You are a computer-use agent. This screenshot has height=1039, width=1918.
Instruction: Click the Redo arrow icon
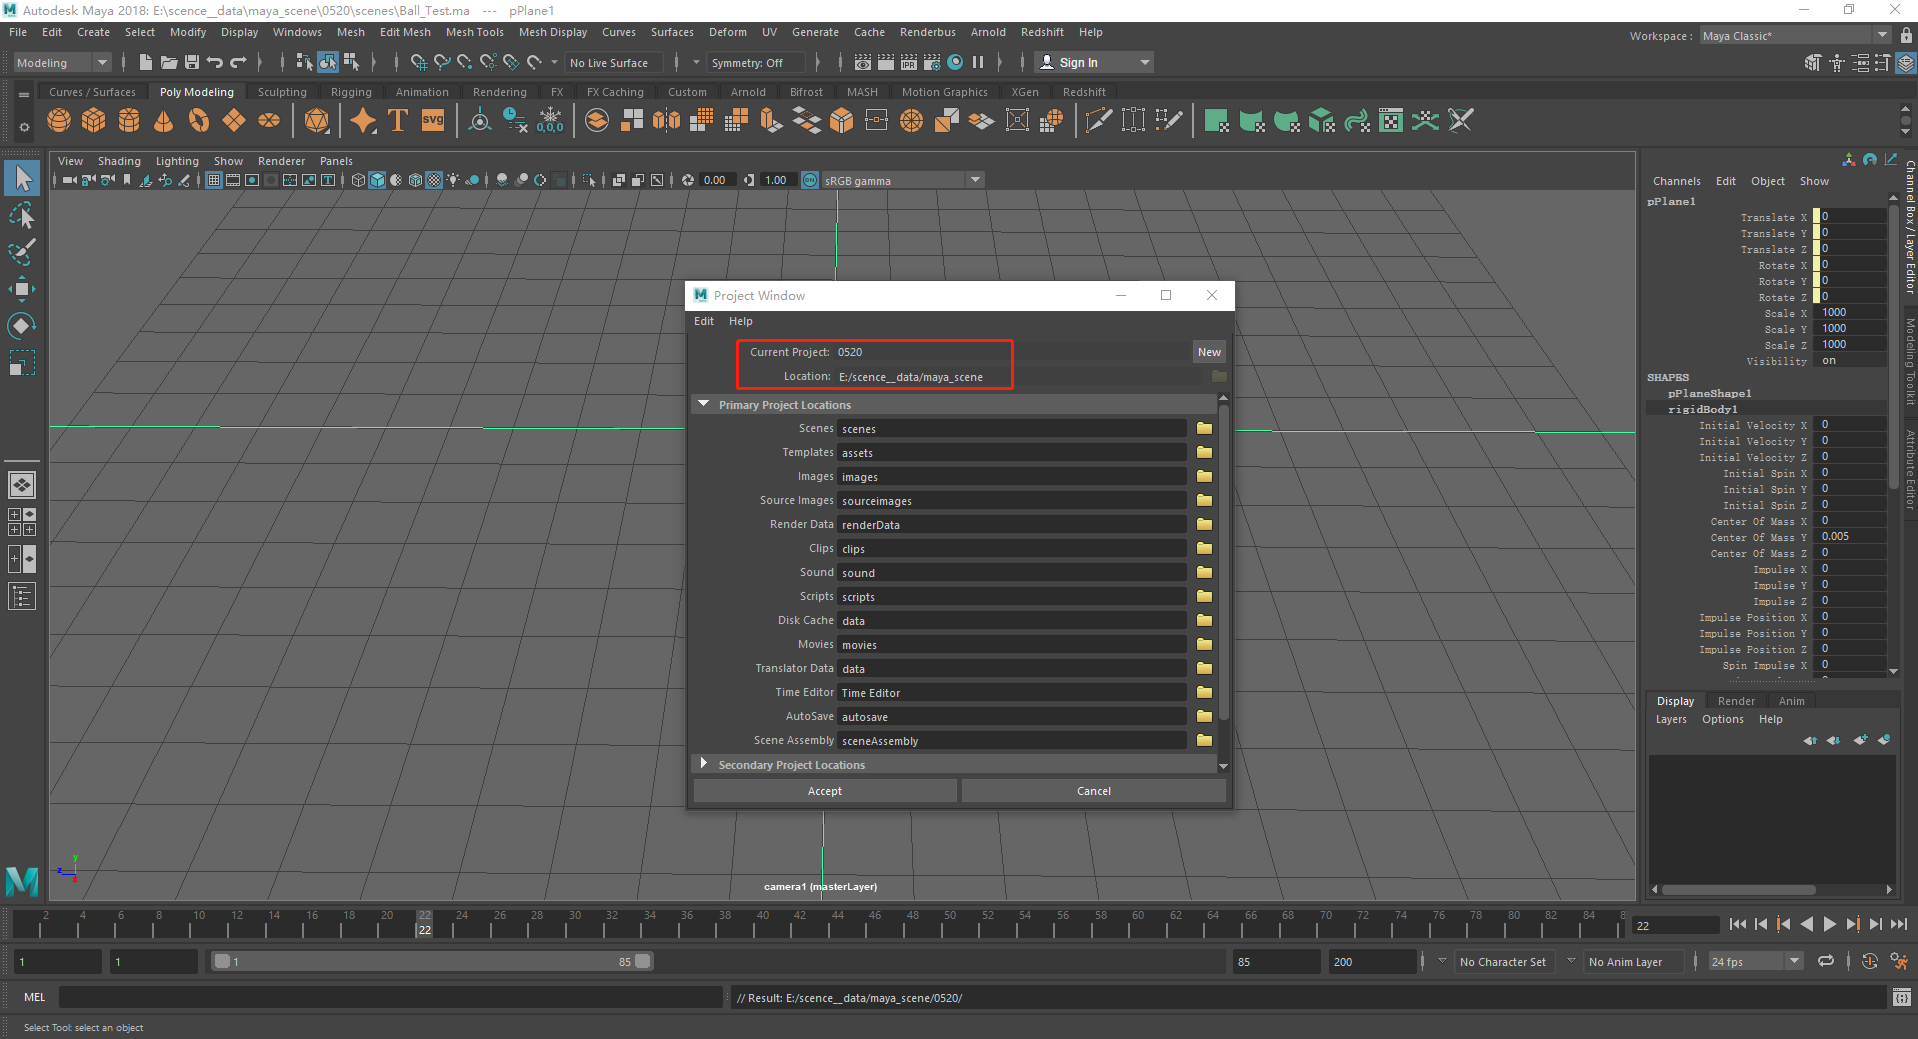point(238,62)
